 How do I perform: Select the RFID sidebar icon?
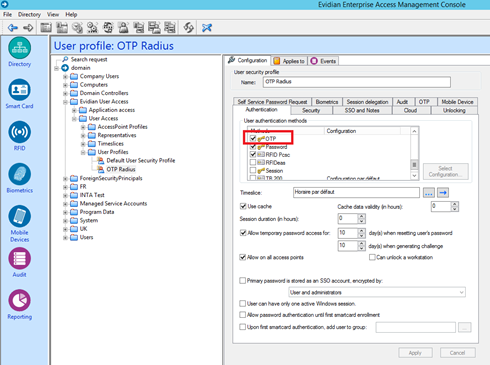pyautogui.click(x=19, y=136)
